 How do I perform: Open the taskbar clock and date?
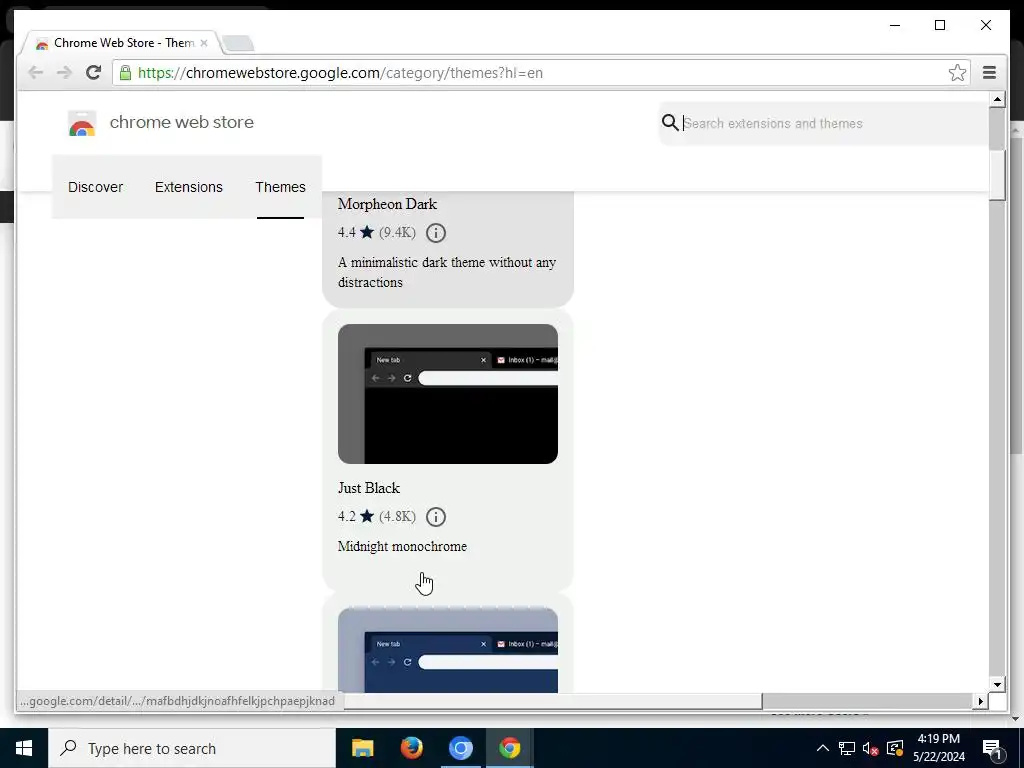[x=938, y=748]
